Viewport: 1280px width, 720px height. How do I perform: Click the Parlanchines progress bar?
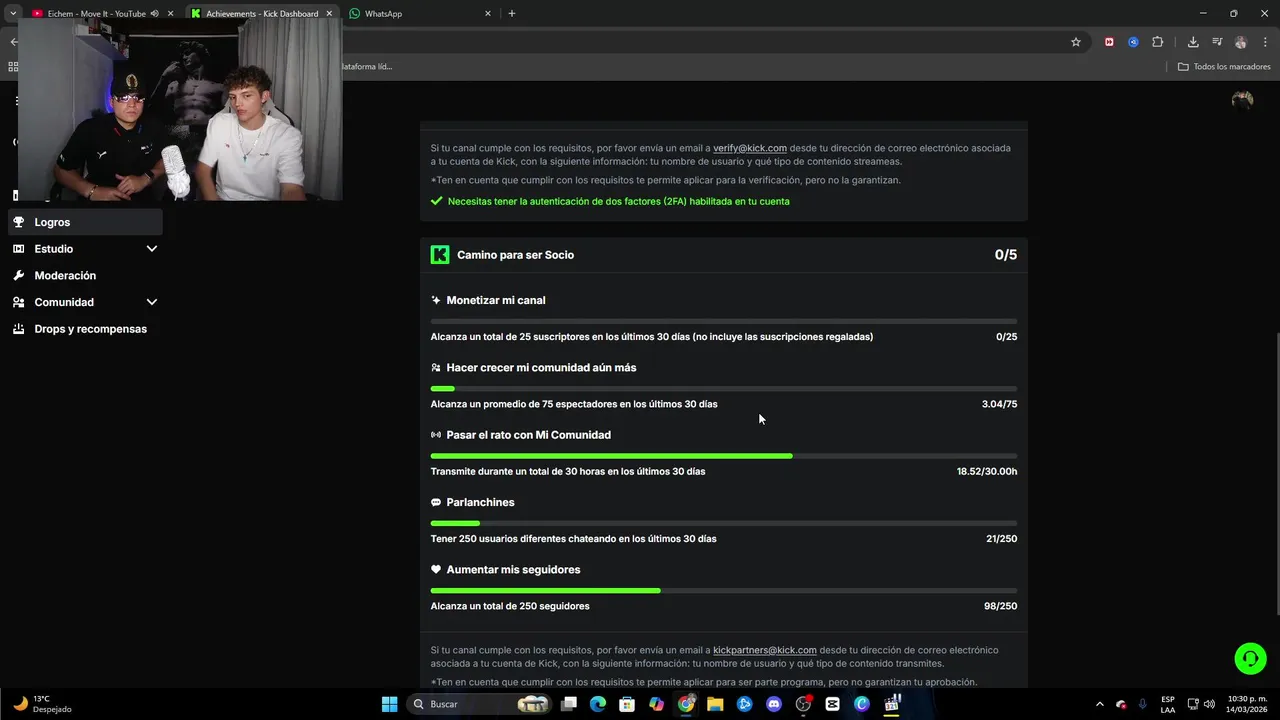(724, 523)
